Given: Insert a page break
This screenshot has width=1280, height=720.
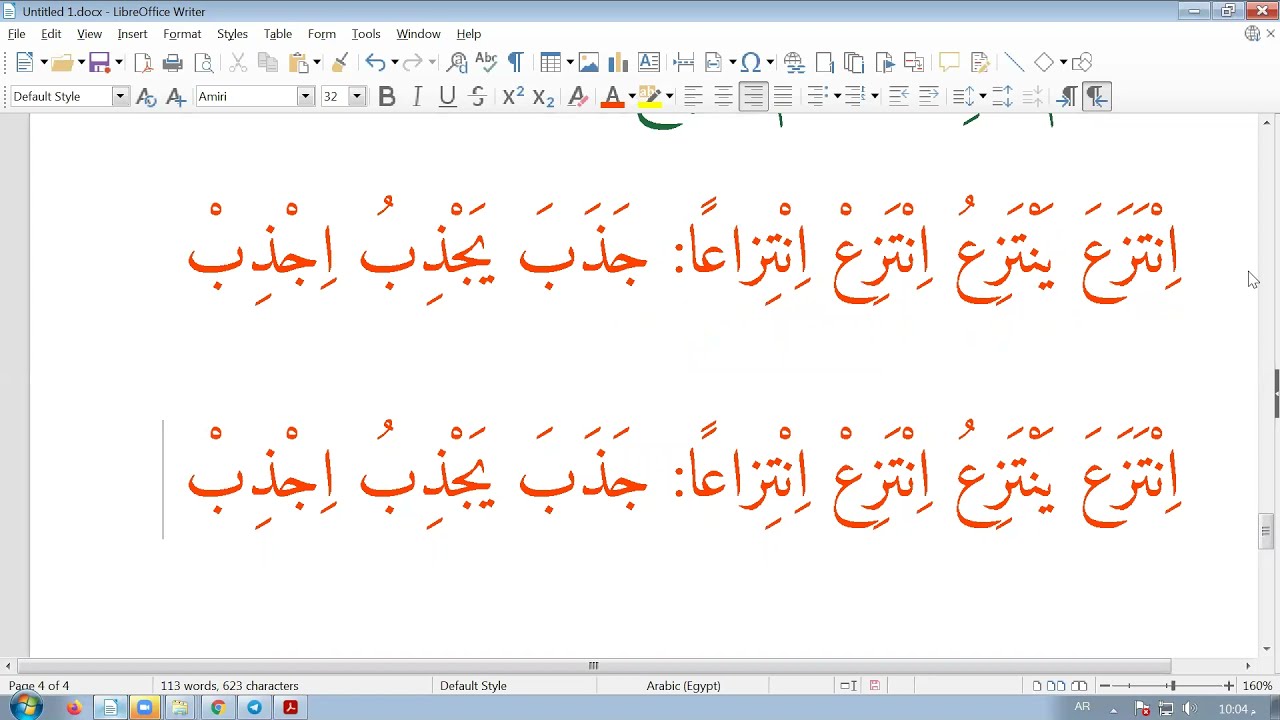Looking at the screenshot, I should point(684,63).
